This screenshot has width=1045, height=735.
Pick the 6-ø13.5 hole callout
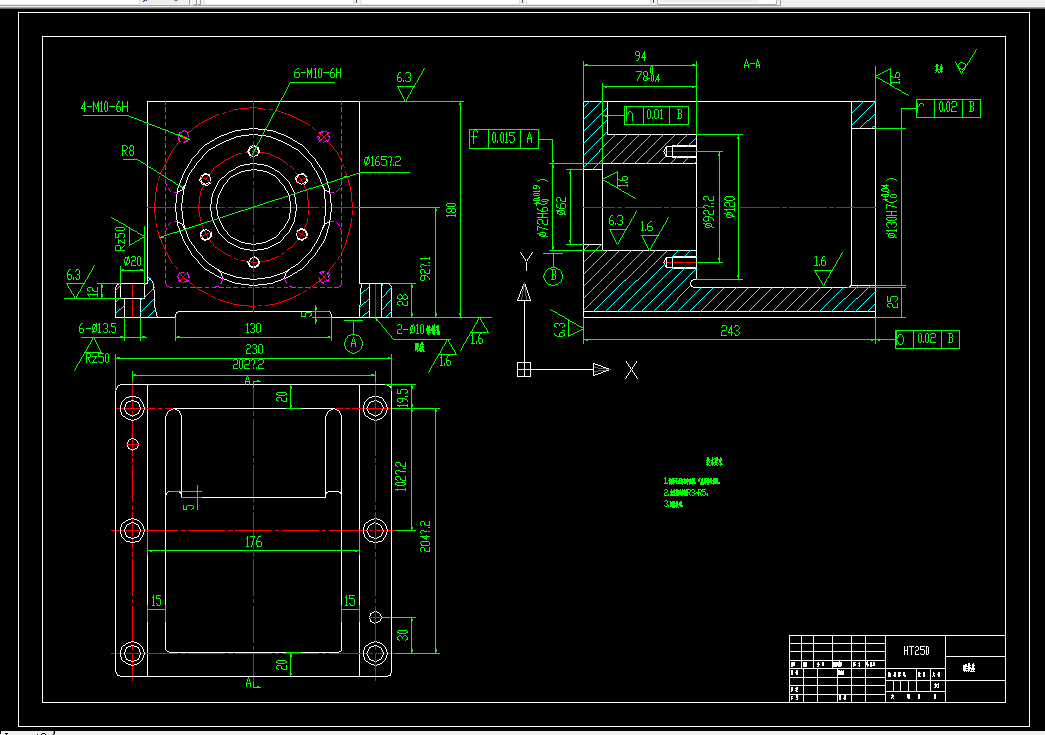pos(97,328)
